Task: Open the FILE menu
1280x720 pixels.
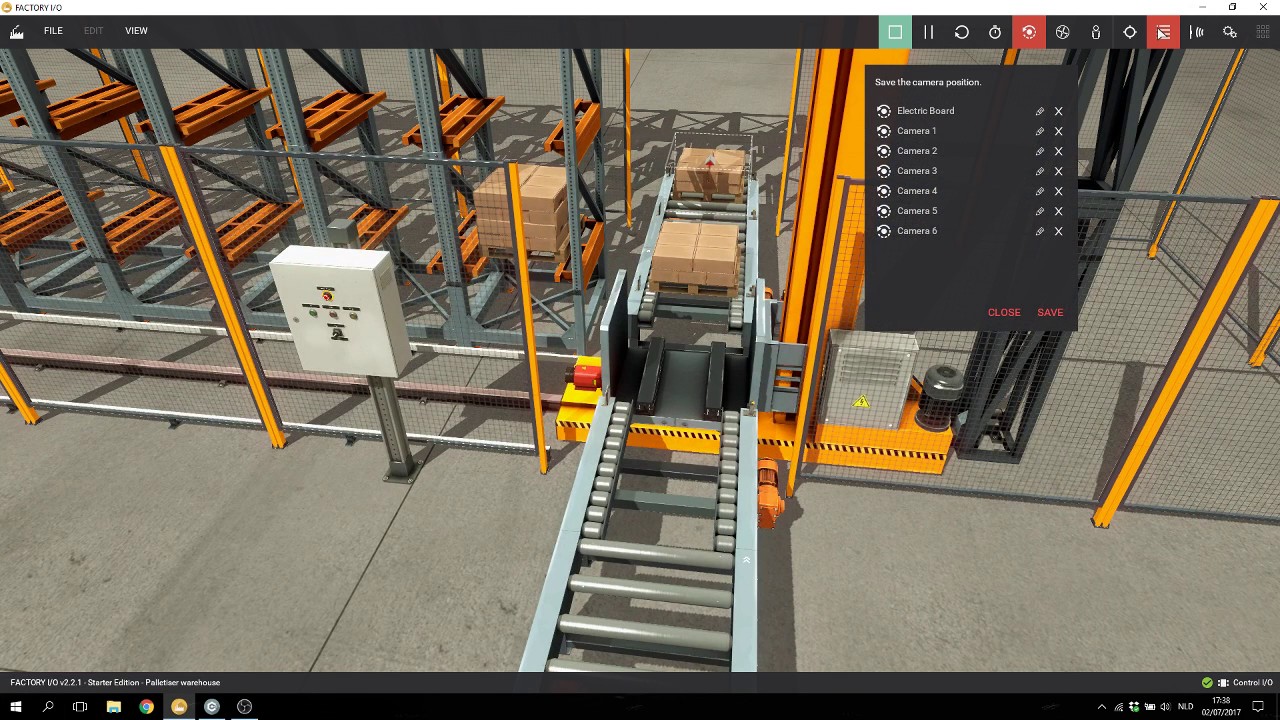Action: 53,31
